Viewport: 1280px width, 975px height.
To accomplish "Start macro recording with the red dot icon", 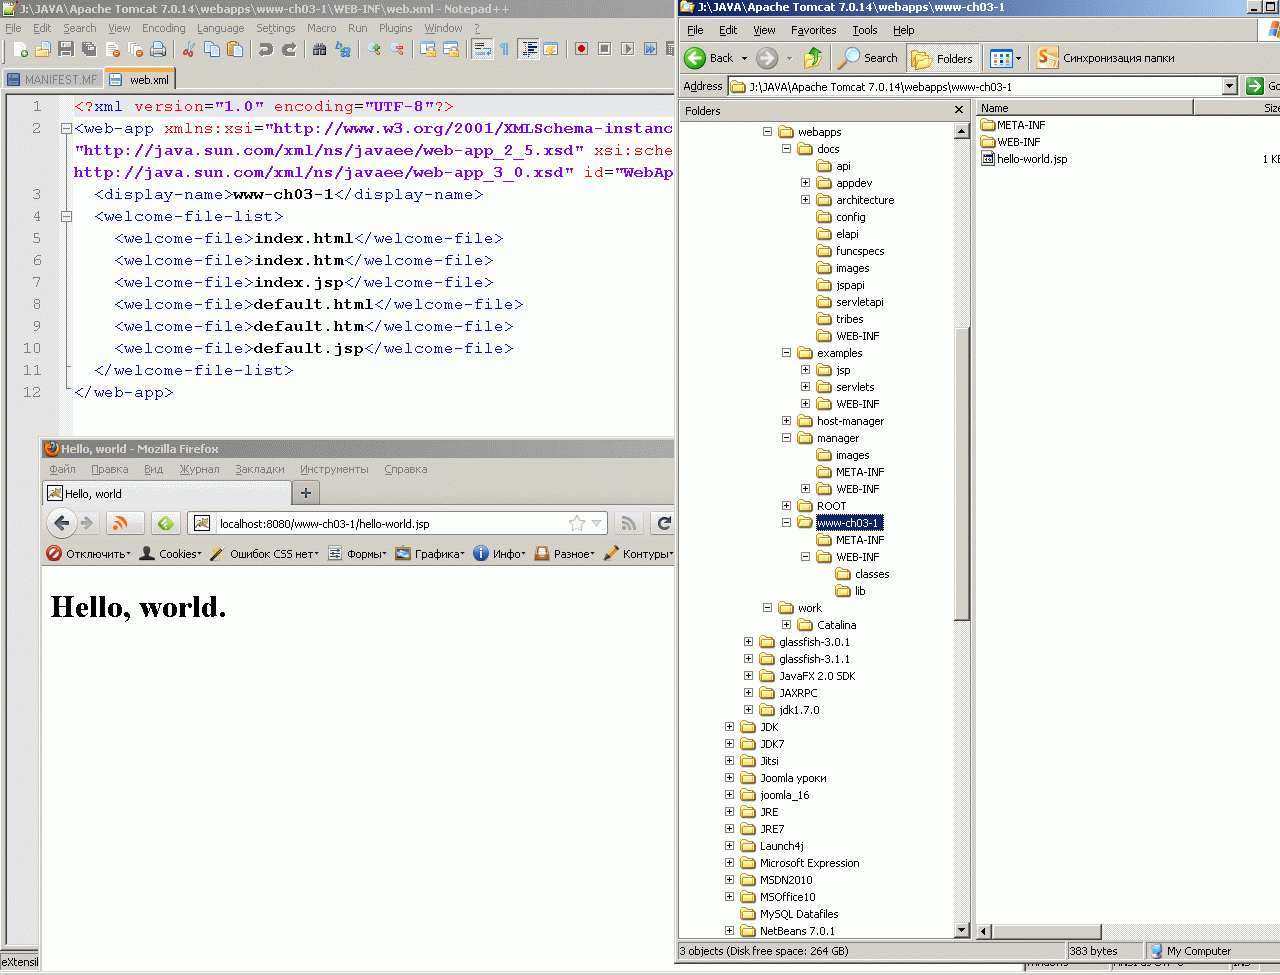I will click(581, 49).
